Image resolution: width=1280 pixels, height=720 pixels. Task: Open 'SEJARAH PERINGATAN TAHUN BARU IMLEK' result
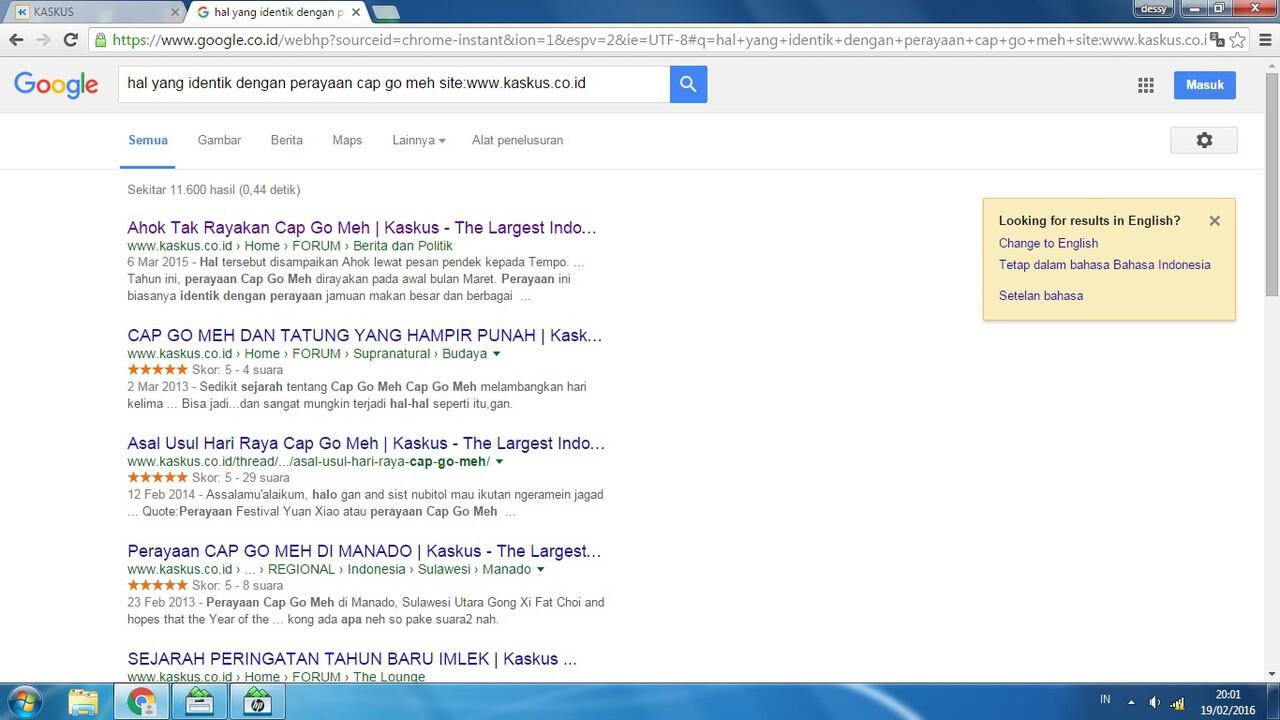tap(352, 659)
